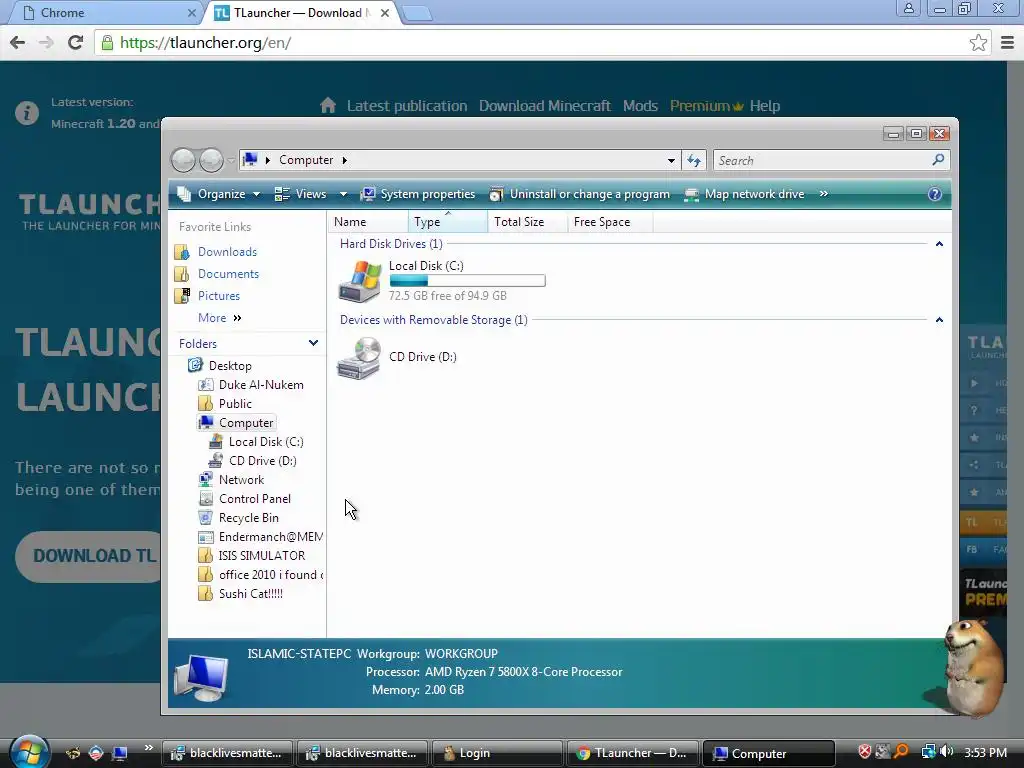Click Uninstall or change a program

[580, 194]
